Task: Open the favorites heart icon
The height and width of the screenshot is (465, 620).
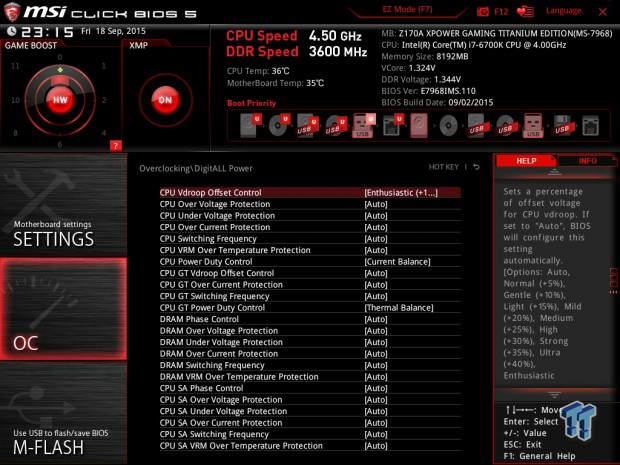Action: (525, 11)
